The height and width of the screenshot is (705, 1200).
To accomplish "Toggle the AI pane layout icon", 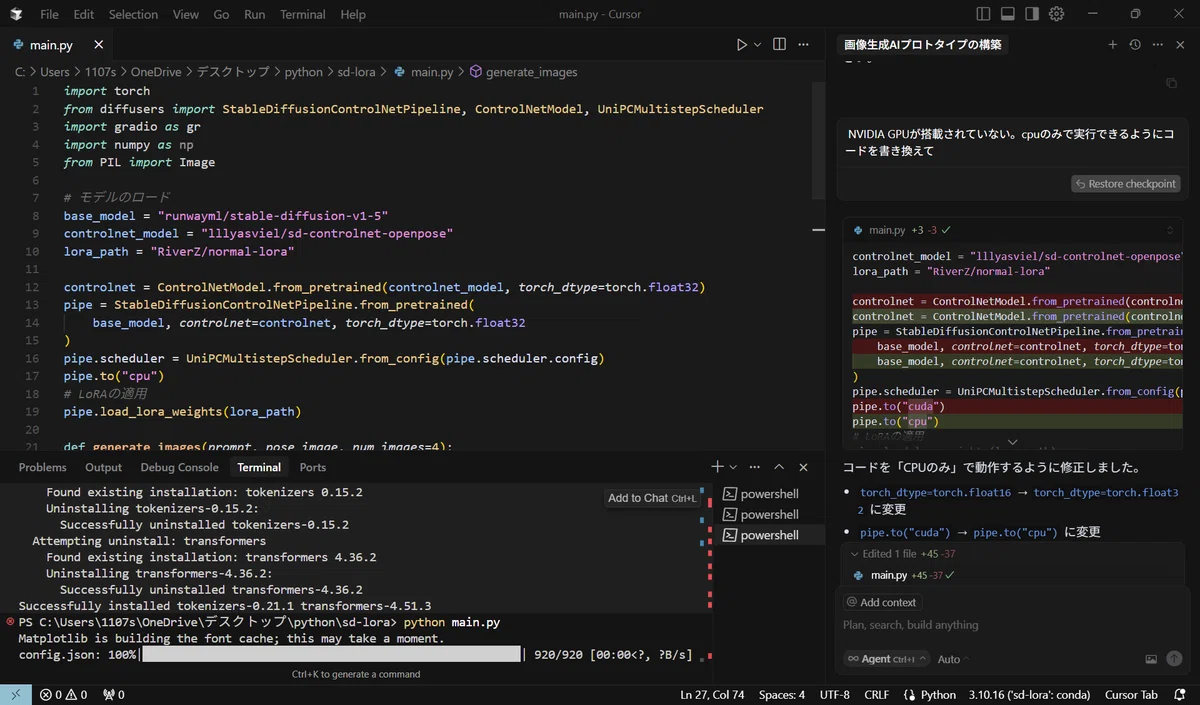I will (1032, 14).
